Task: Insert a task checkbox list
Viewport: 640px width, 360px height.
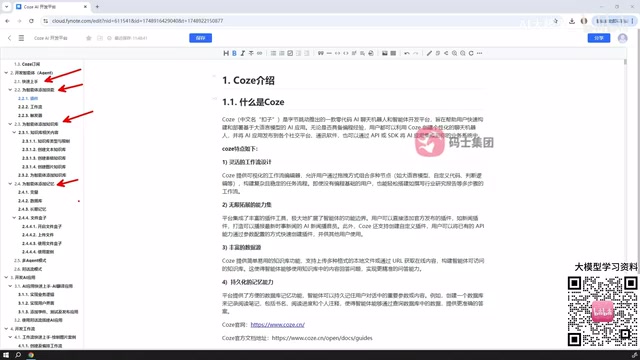Action: (290, 53)
